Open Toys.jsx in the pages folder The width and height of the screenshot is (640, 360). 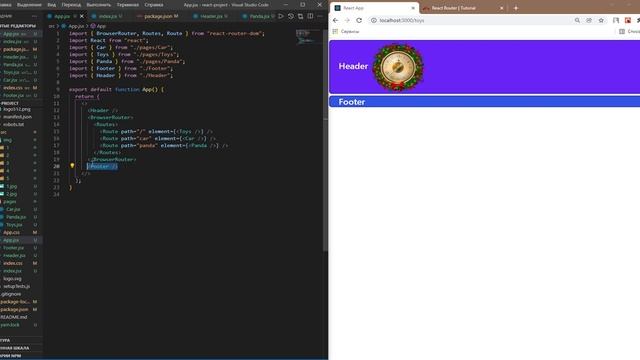[x=14, y=225]
